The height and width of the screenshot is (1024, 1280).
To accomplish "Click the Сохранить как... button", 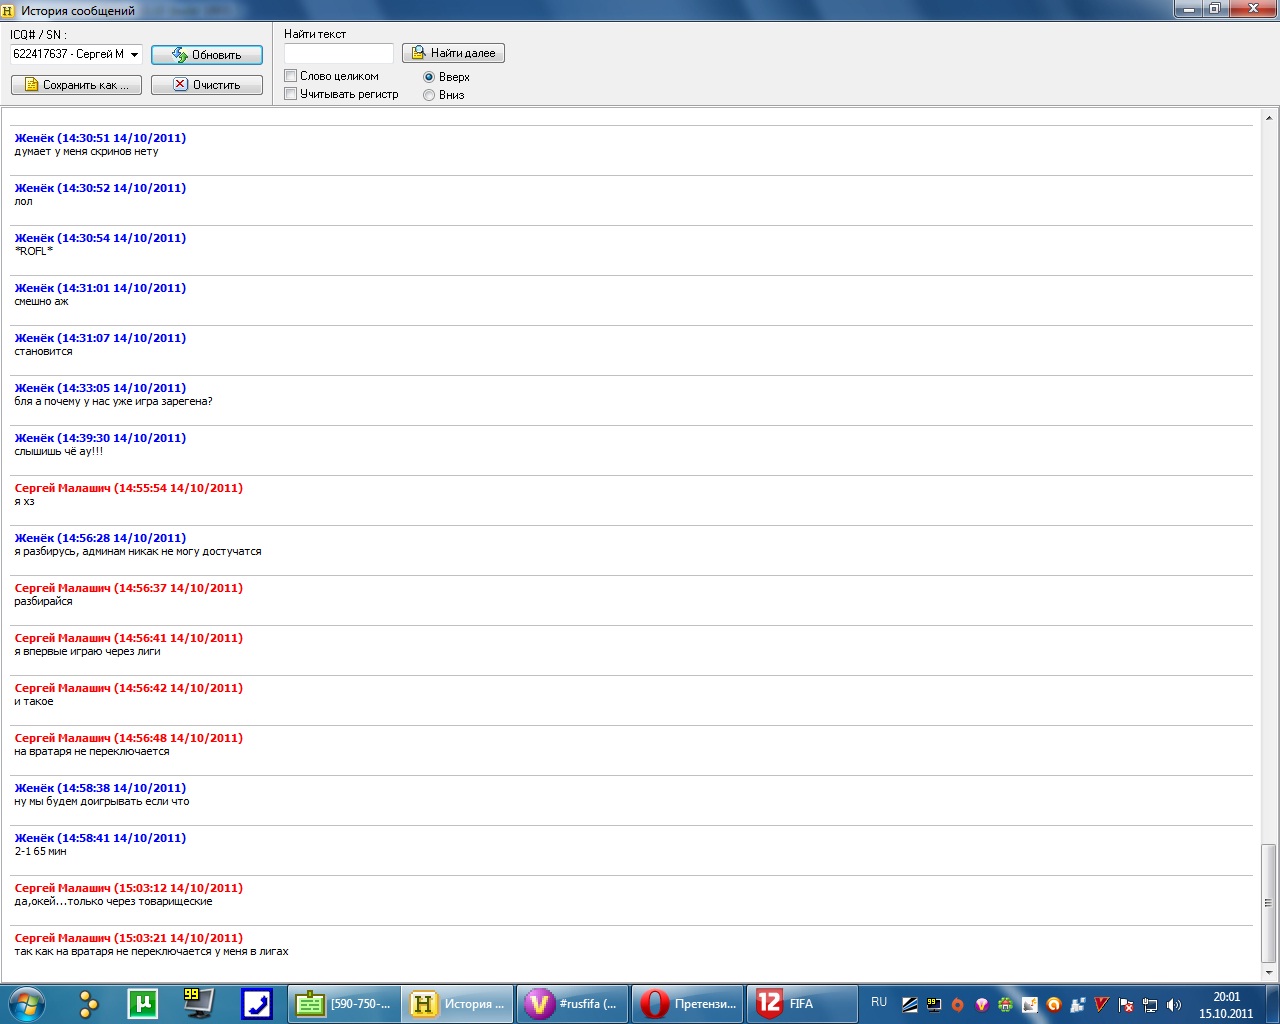I will (76, 85).
